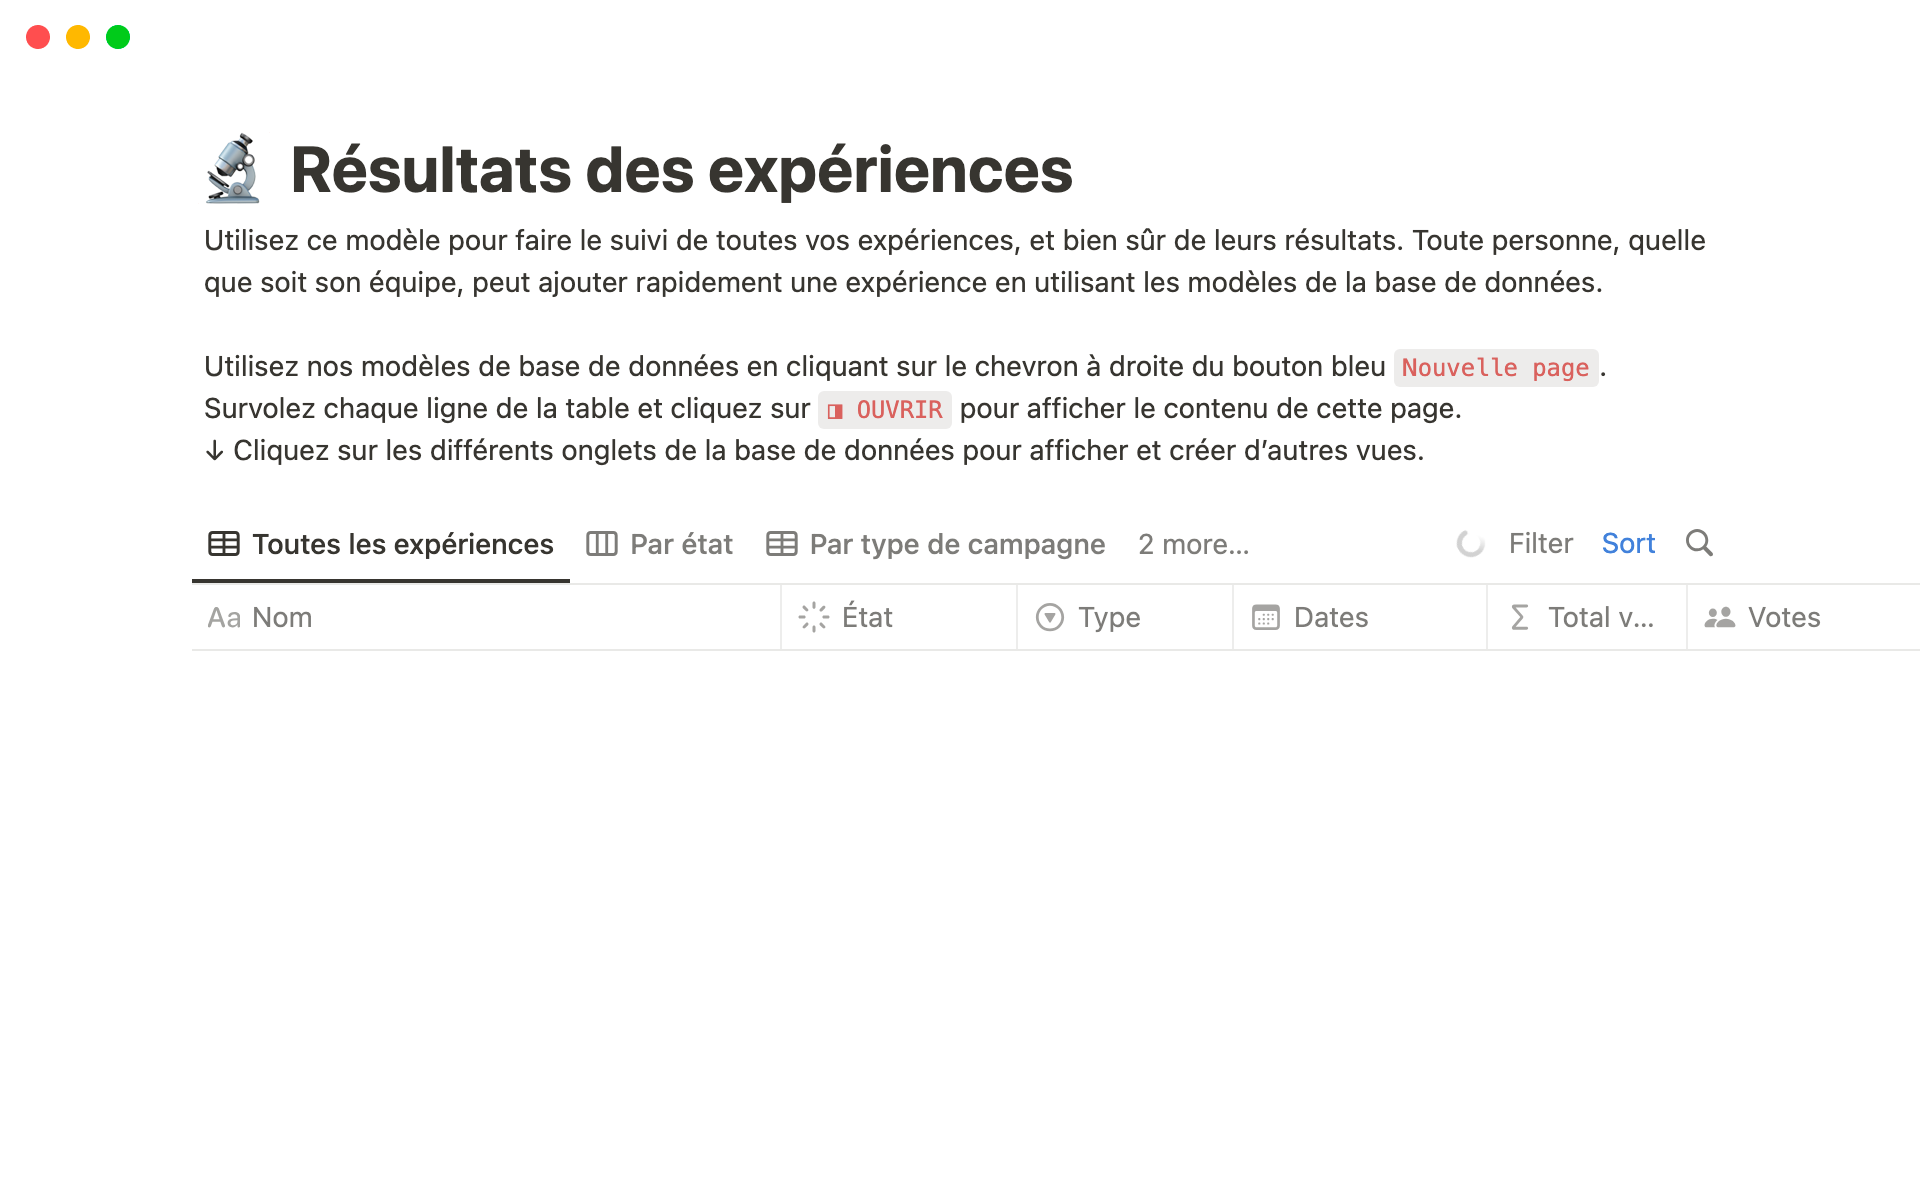Screen dimensions: 1920x1200
Task: Click the loading spinner next to Filter
Action: click(x=1470, y=544)
